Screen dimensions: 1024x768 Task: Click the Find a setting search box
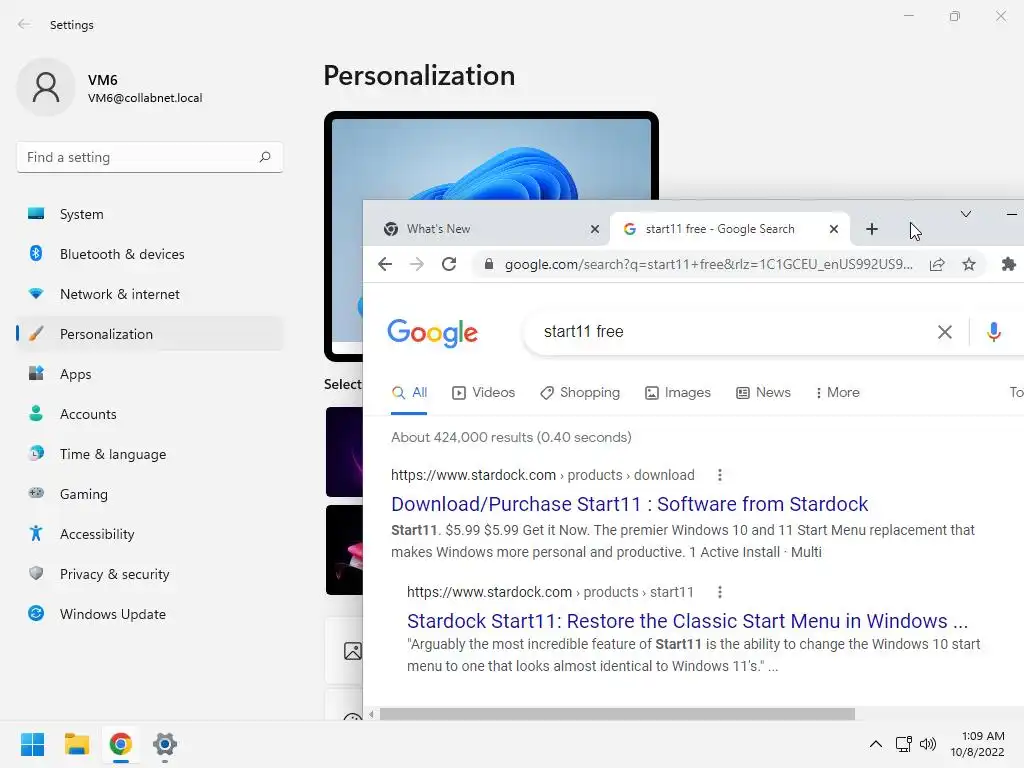(x=150, y=157)
